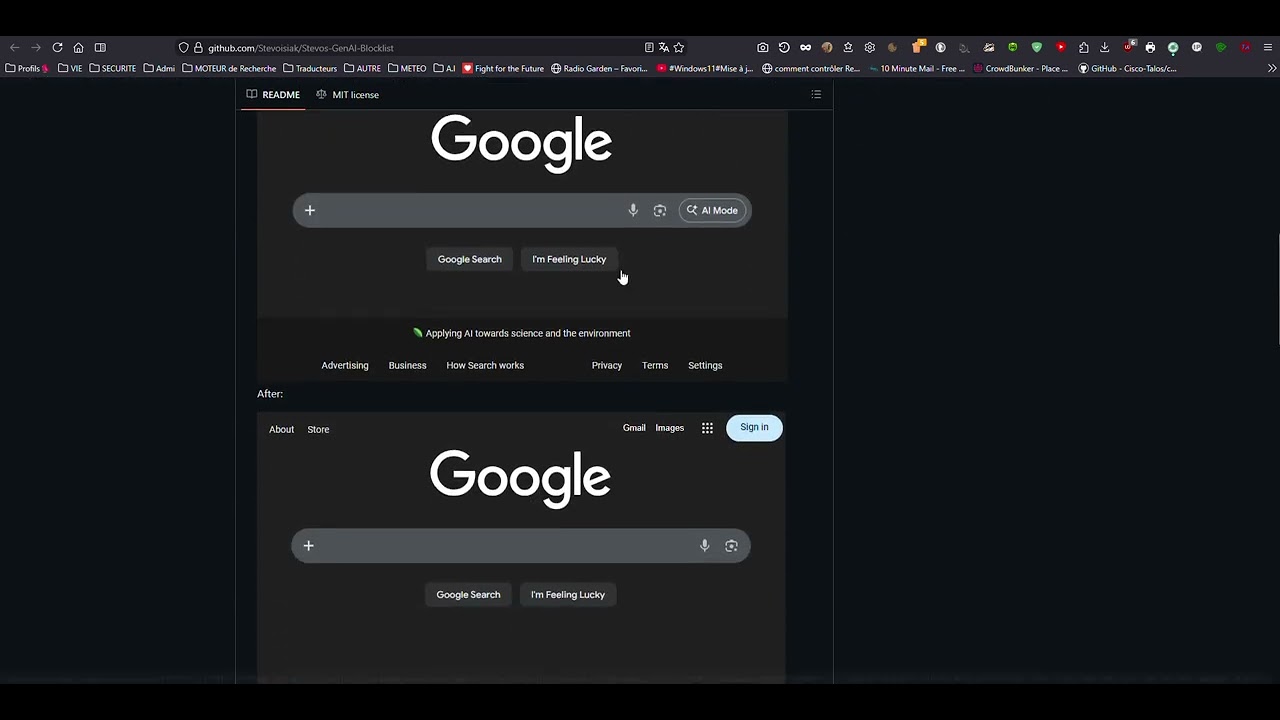The height and width of the screenshot is (720, 1280).
Task: Click image search lens in upper Google bar
Action: 660,210
